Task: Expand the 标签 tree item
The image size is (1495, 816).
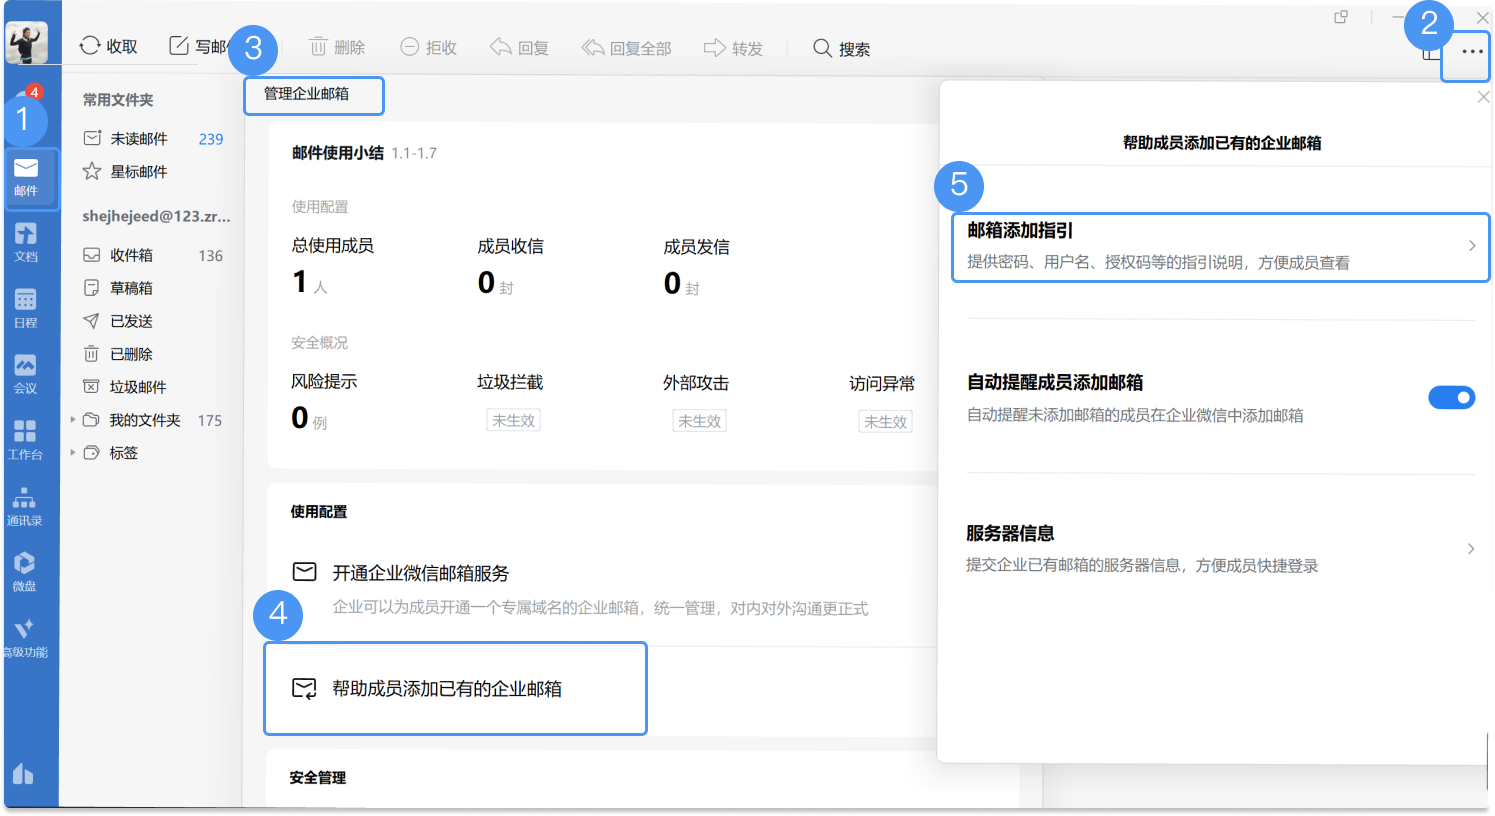Action: tap(73, 453)
